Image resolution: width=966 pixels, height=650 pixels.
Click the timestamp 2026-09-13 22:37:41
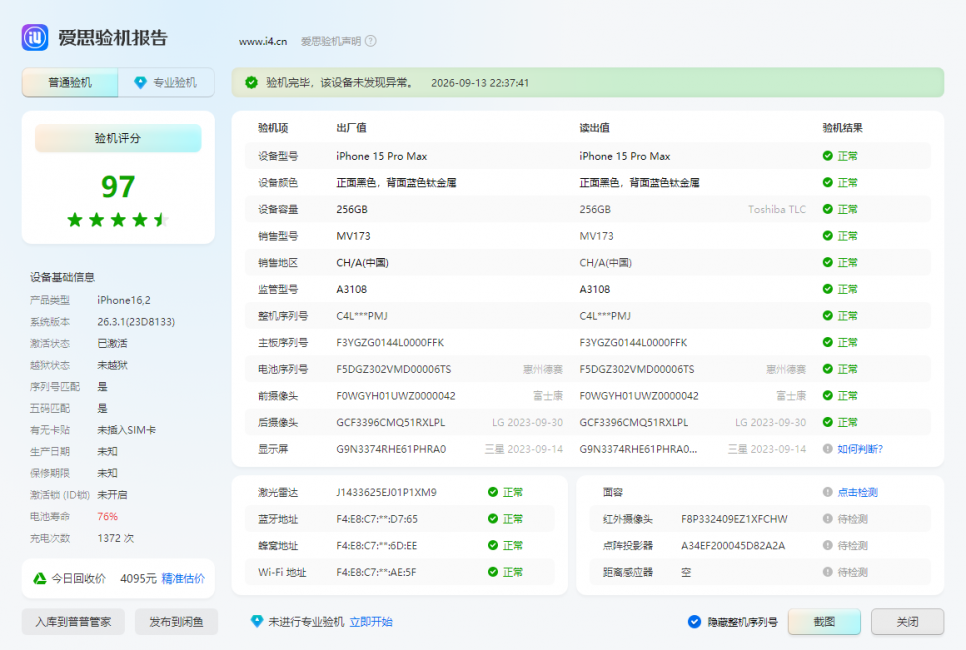480,83
